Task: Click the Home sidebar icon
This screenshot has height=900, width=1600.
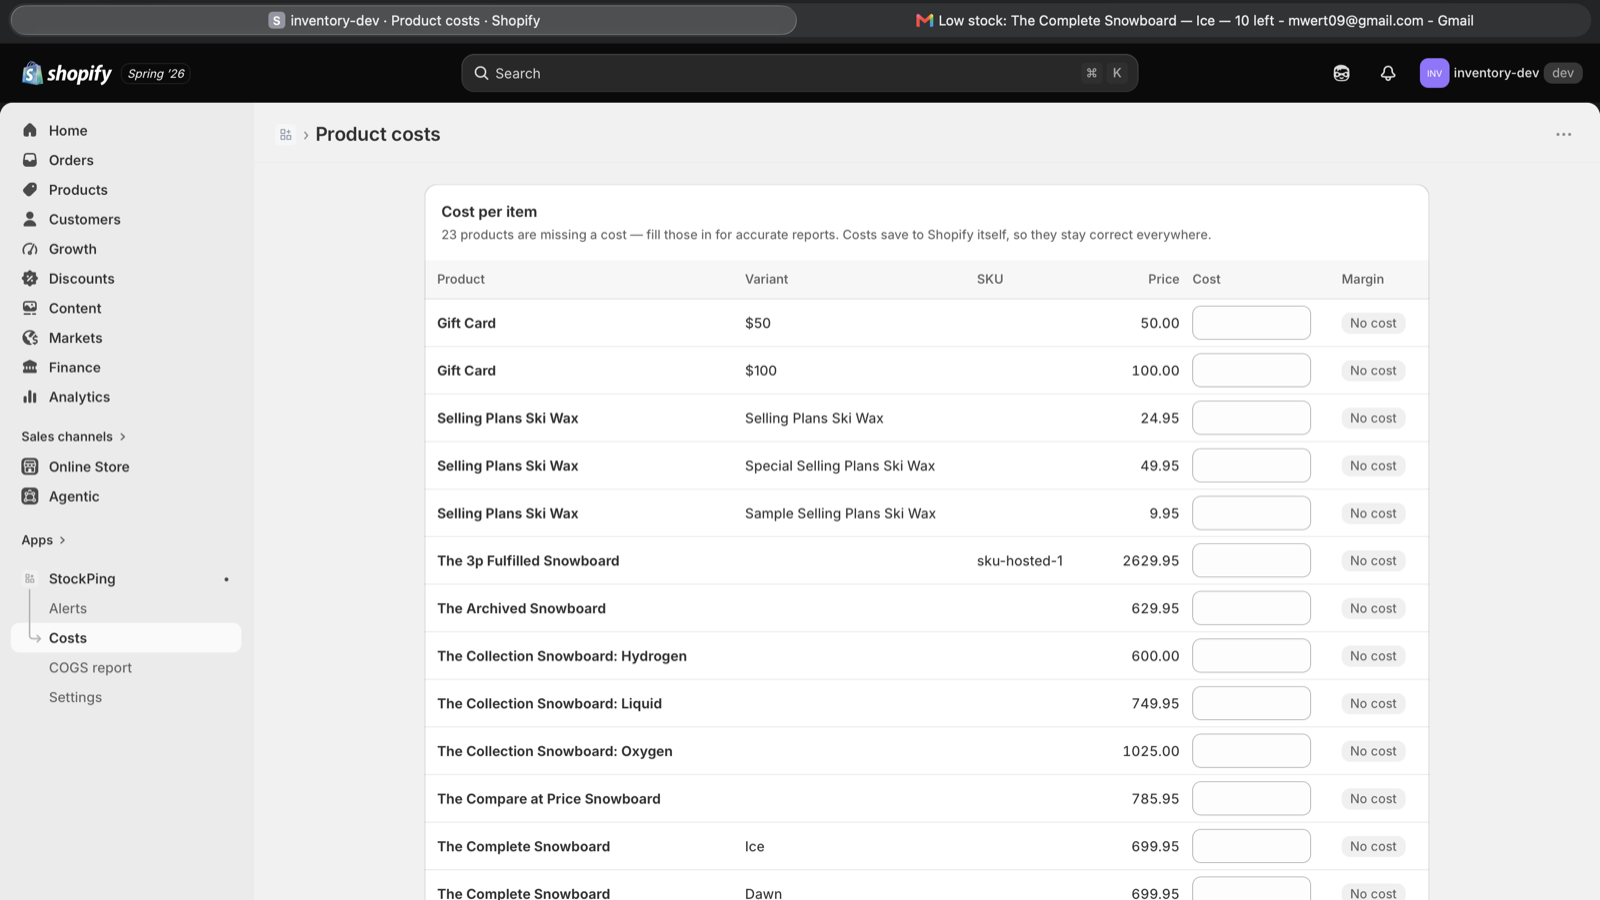Action: [x=30, y=130]
